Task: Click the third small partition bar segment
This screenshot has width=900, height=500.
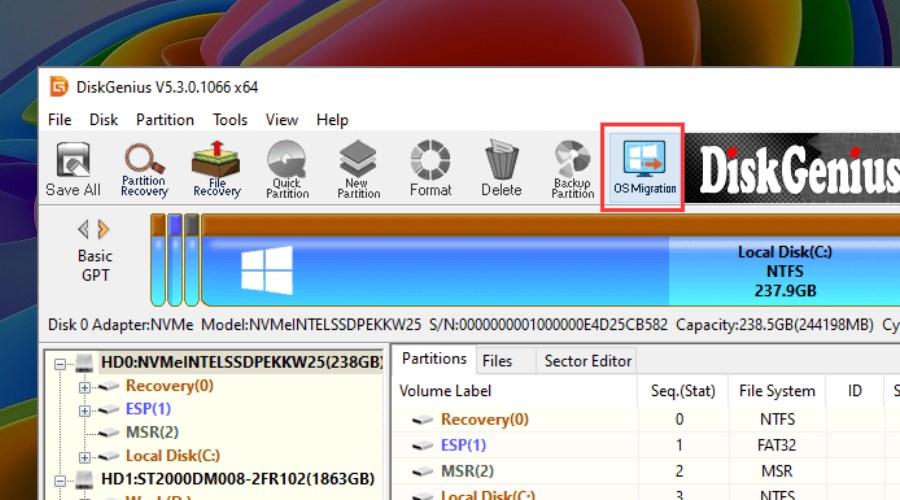Action: [192, 260]
